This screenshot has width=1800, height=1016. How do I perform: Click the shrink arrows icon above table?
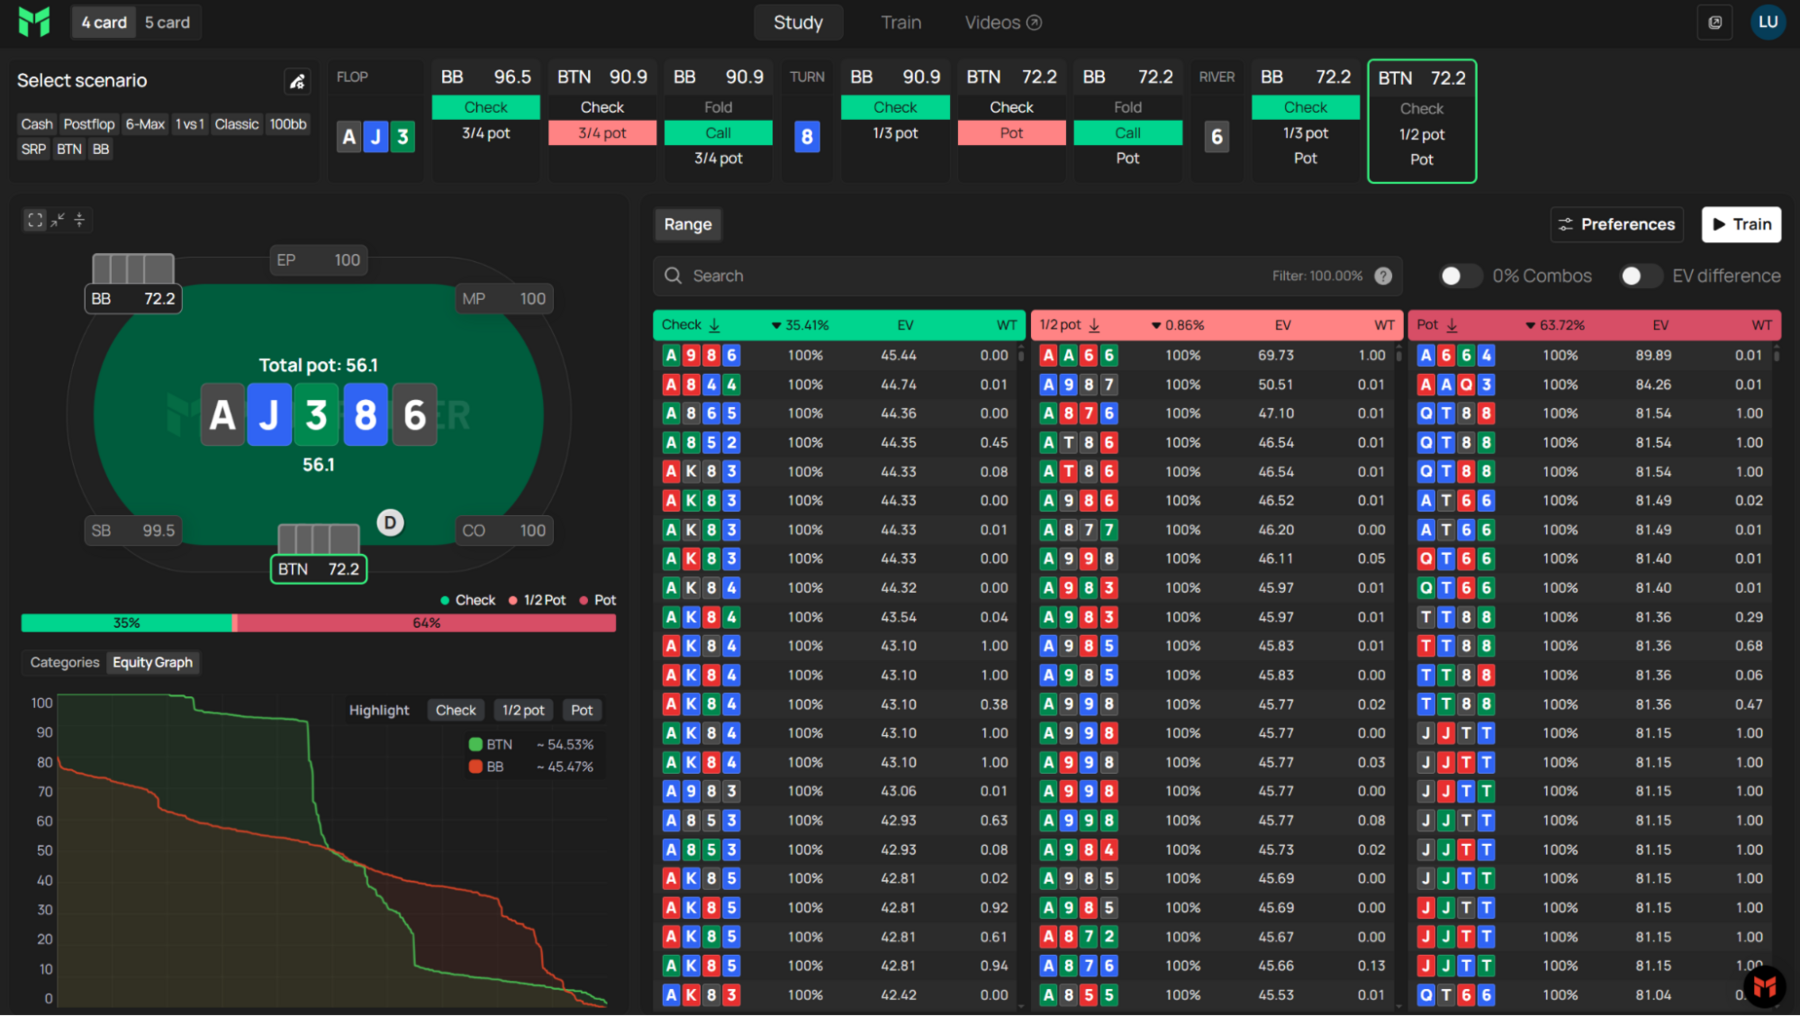point(58,220)
